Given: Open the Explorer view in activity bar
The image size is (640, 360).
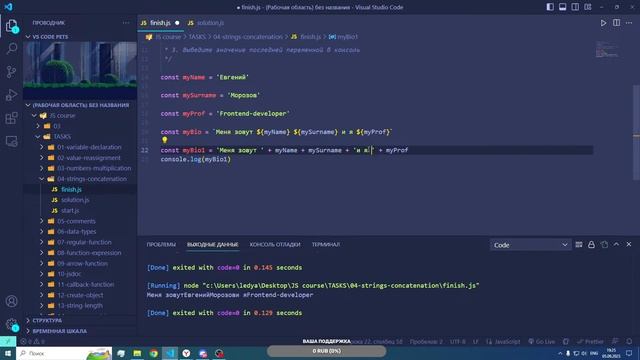Looking at the screenshot, I should (x=11, y=26).
